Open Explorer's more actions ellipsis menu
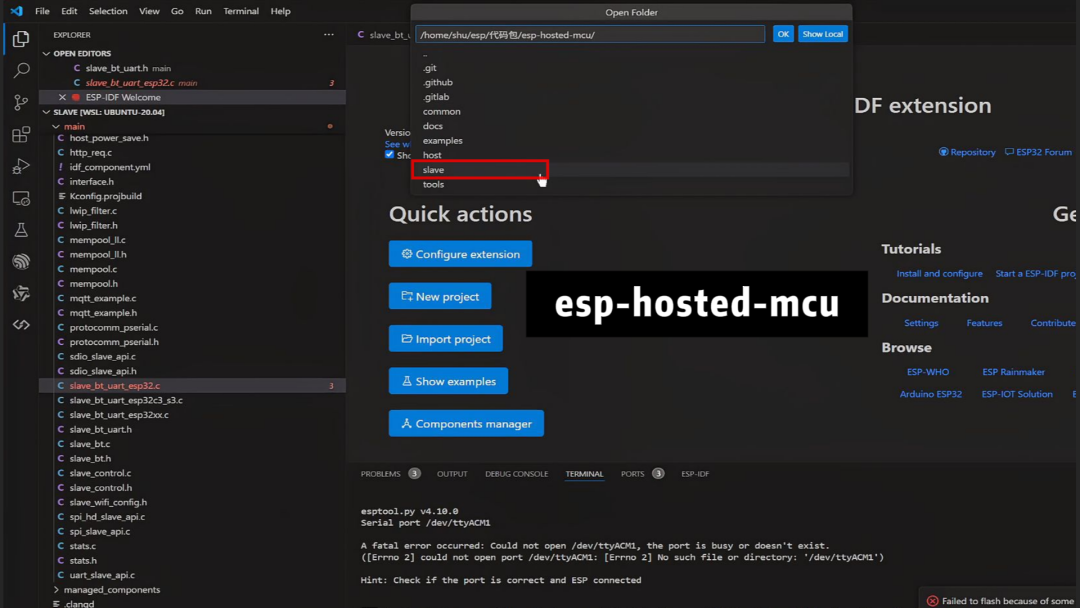This screenshot has height=608, width=1080. coord(329,34)
